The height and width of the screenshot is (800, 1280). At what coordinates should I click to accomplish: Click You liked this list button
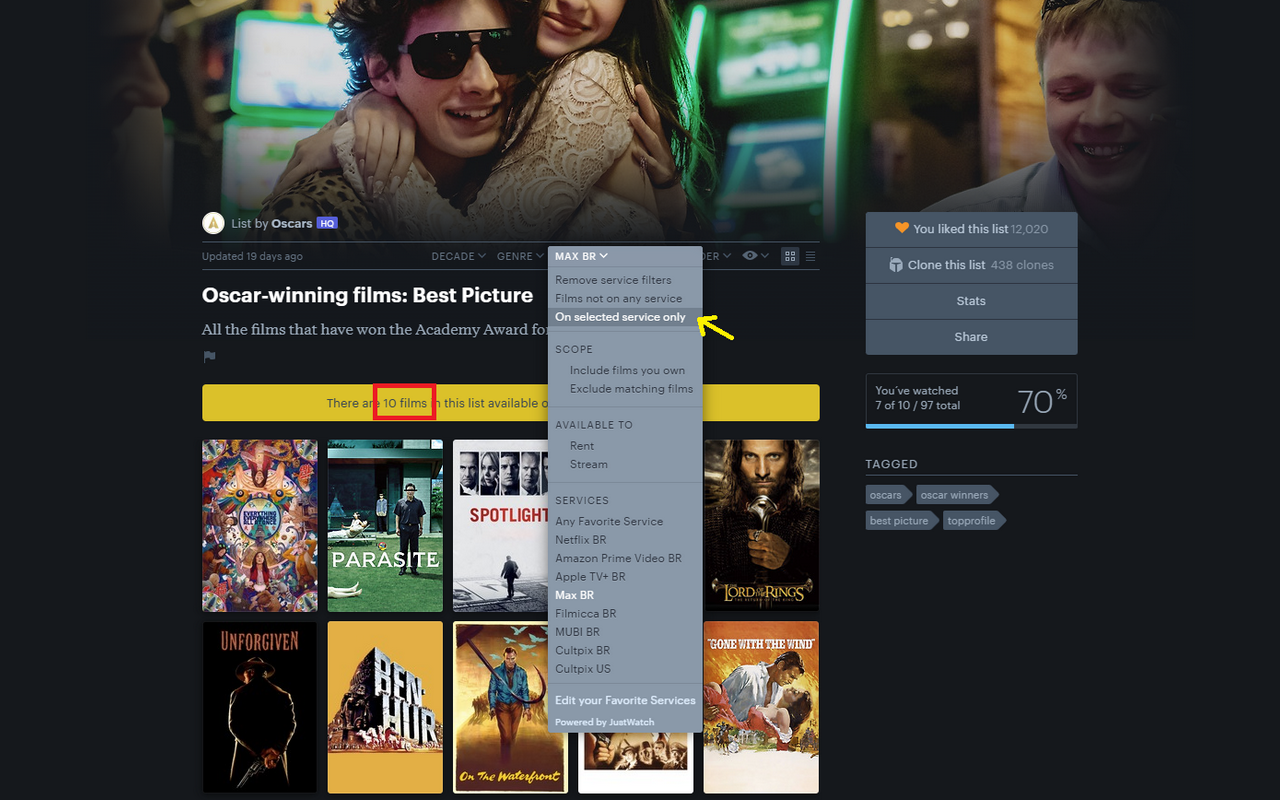point(971,229)
